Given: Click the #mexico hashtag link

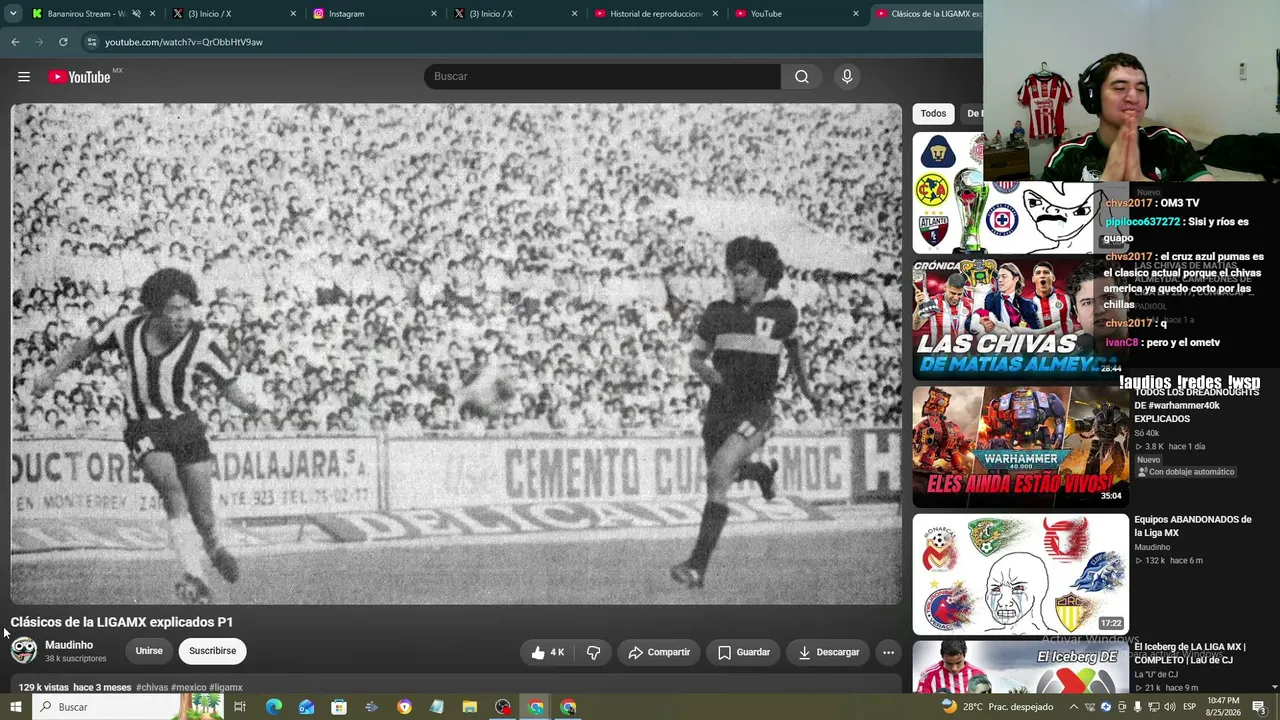Looking at the screenshot, I should (x=189, y=688).
